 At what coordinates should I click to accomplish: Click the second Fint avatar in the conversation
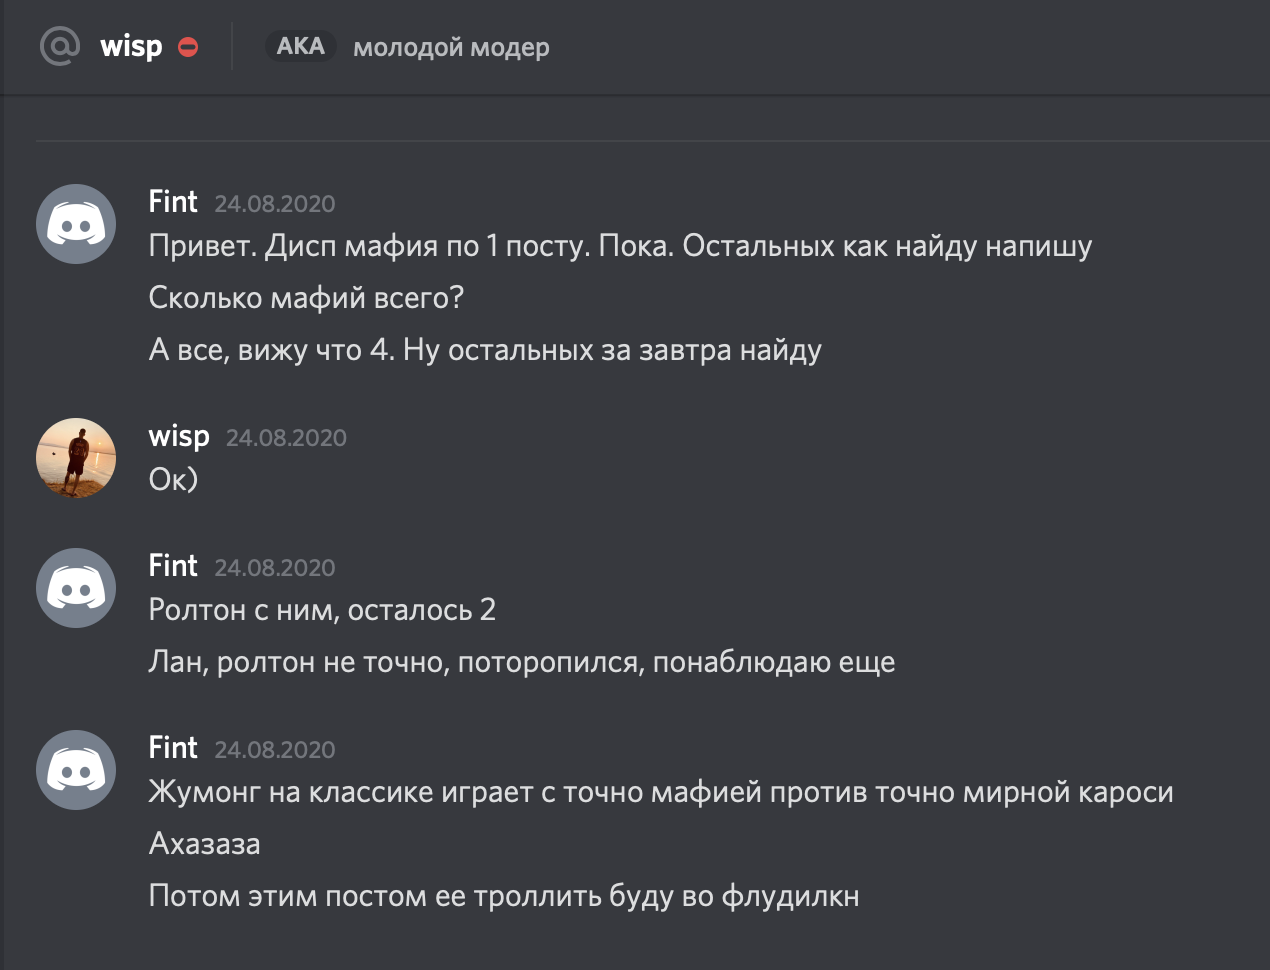tap(75, 588)
